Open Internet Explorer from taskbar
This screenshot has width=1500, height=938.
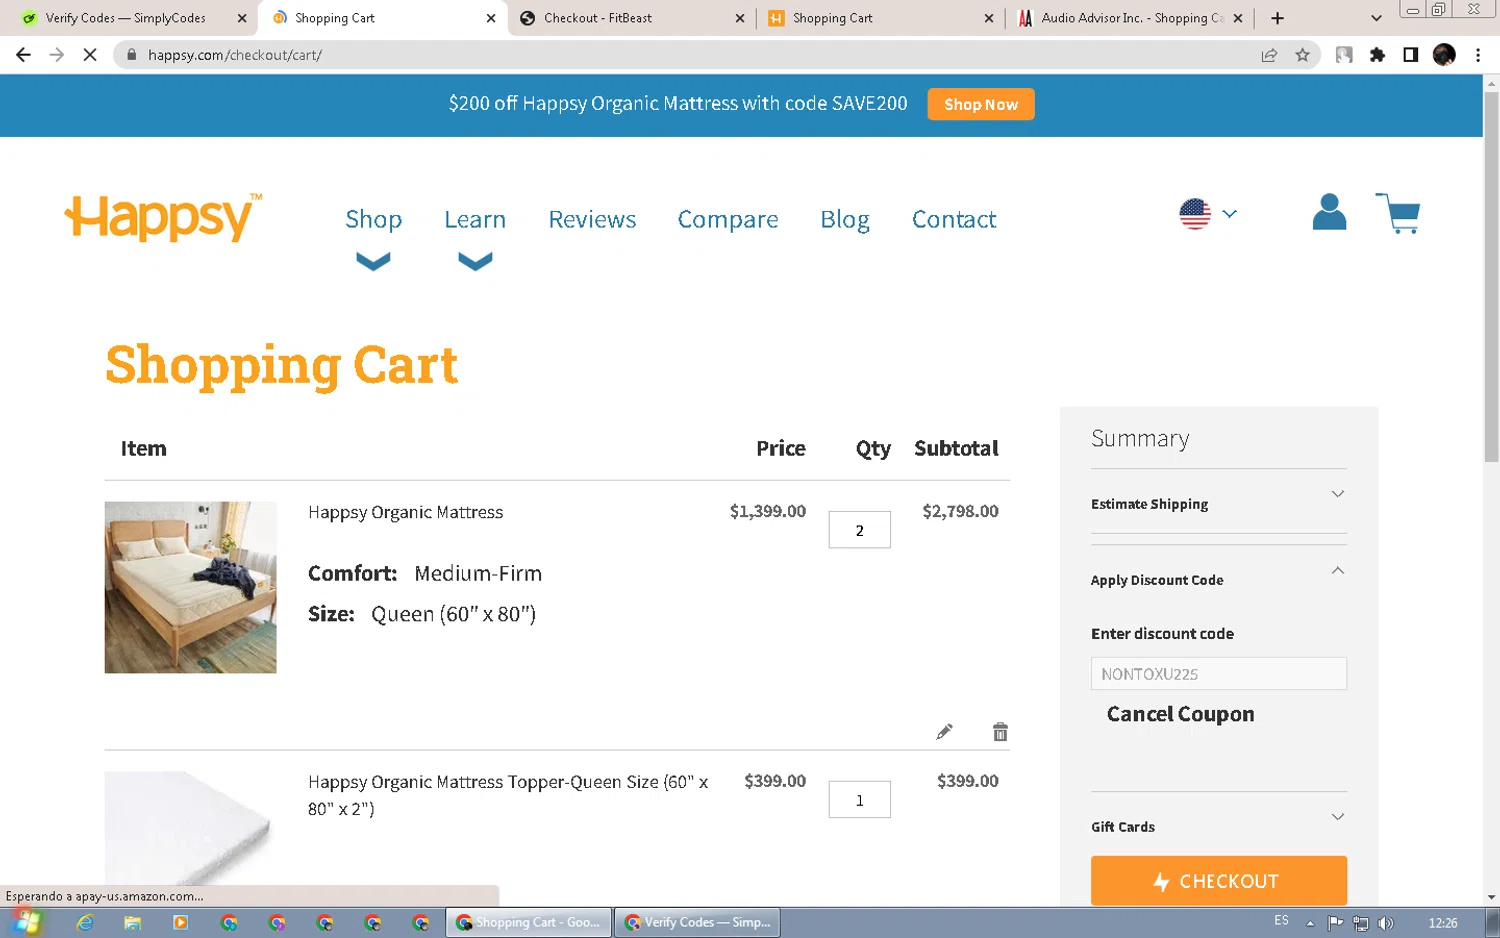[85, 922]
